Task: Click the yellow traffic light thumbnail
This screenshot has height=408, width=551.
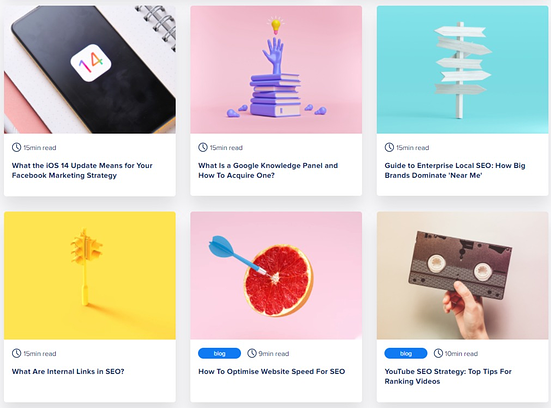Action: (x=90, y=276)
